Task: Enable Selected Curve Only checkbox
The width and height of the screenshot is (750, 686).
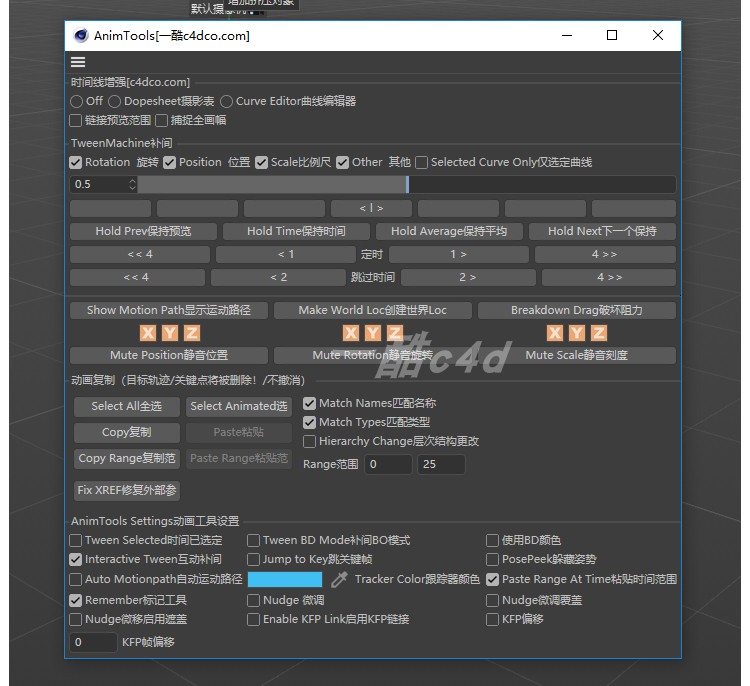Action: [421, 163]
